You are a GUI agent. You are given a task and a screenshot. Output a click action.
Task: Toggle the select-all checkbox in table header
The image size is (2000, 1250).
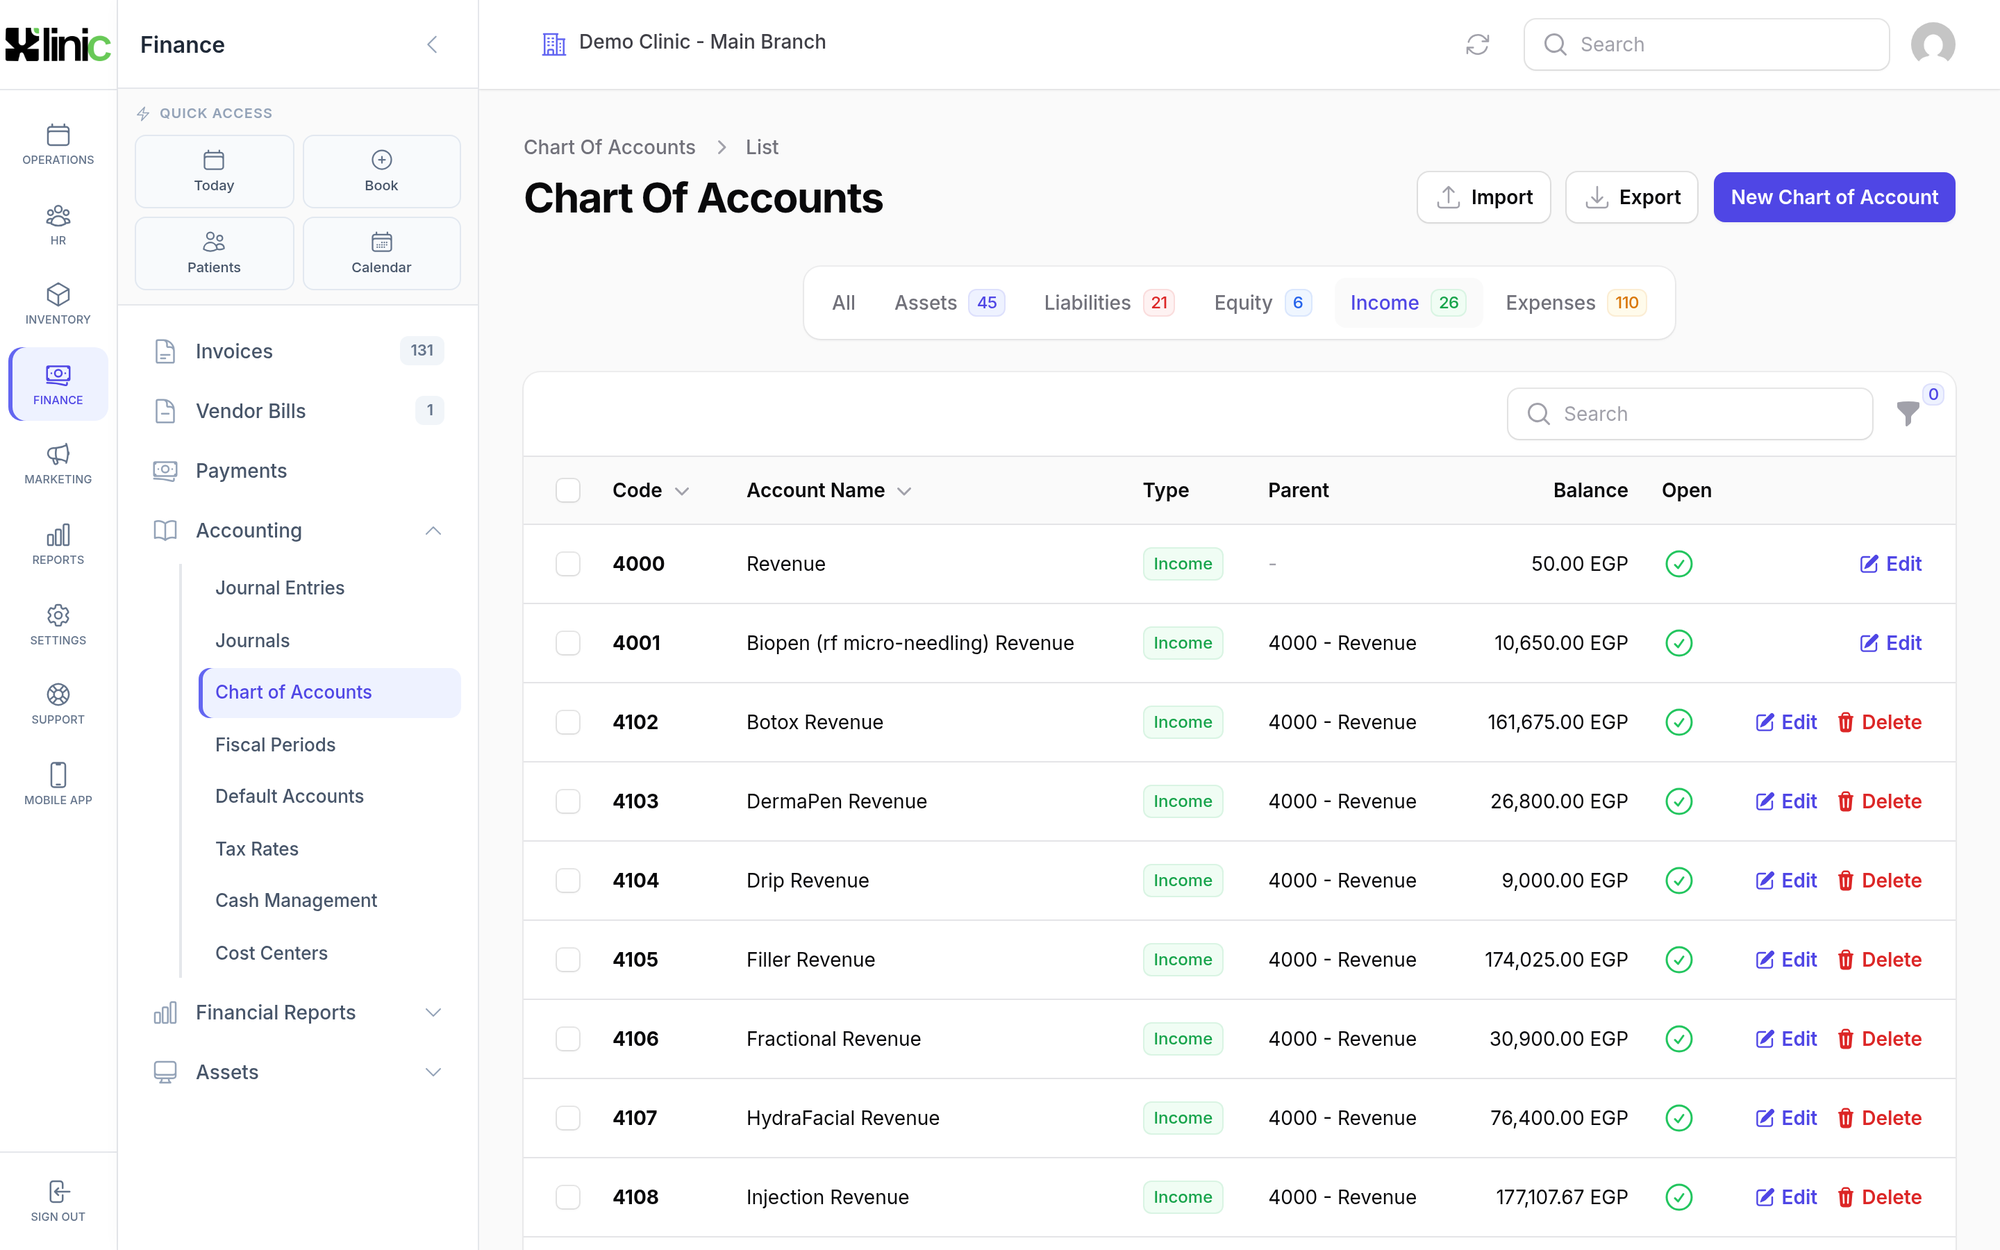(x=568, y=490)
